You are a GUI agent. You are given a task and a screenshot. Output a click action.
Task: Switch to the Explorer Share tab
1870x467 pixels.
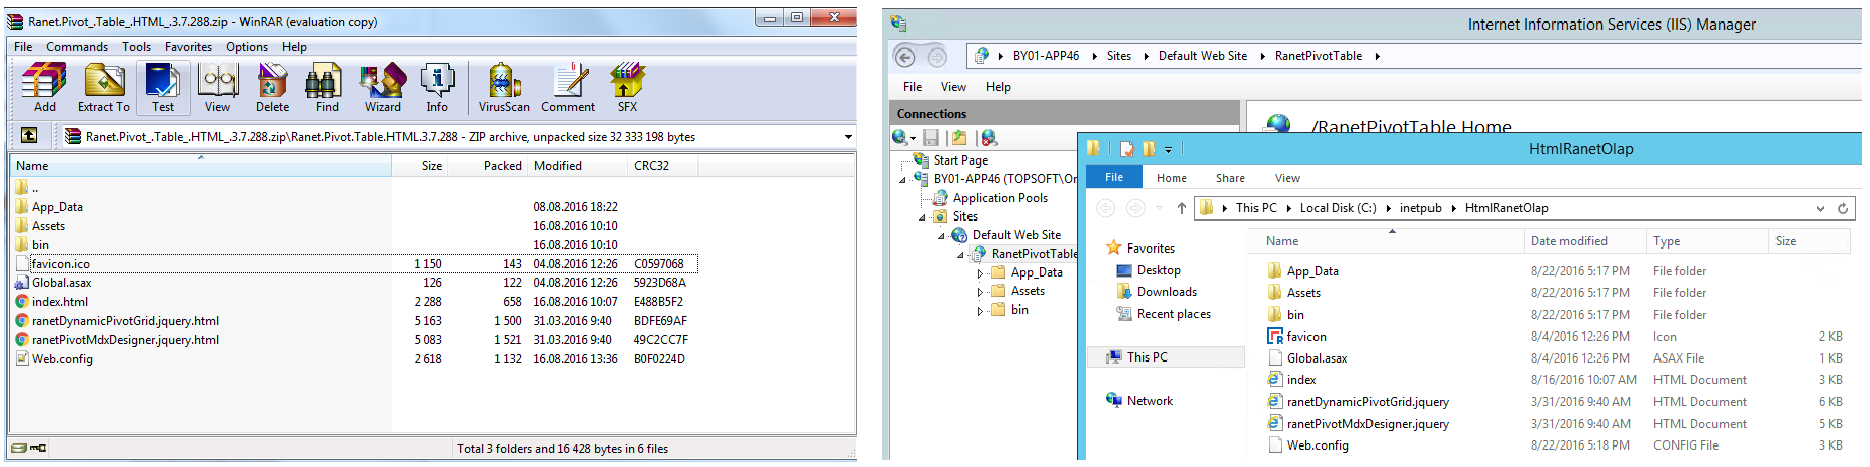[x=1230, y=178]
